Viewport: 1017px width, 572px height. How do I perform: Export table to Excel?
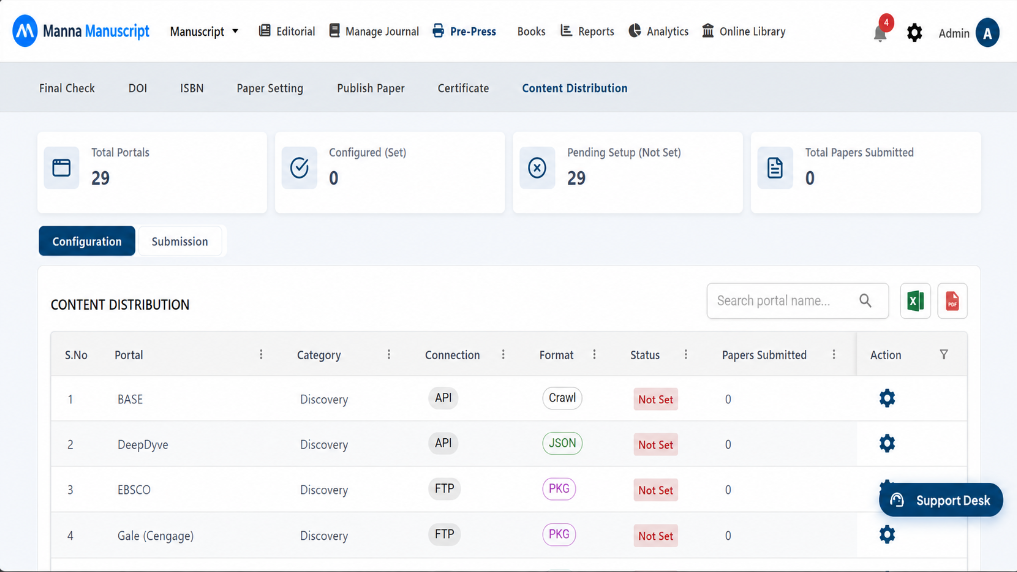915,301
